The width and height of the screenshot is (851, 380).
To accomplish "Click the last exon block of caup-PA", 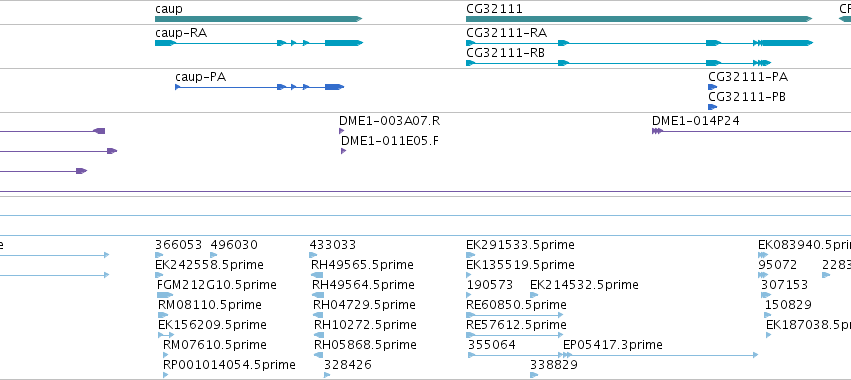I will (x=334, y=87).
